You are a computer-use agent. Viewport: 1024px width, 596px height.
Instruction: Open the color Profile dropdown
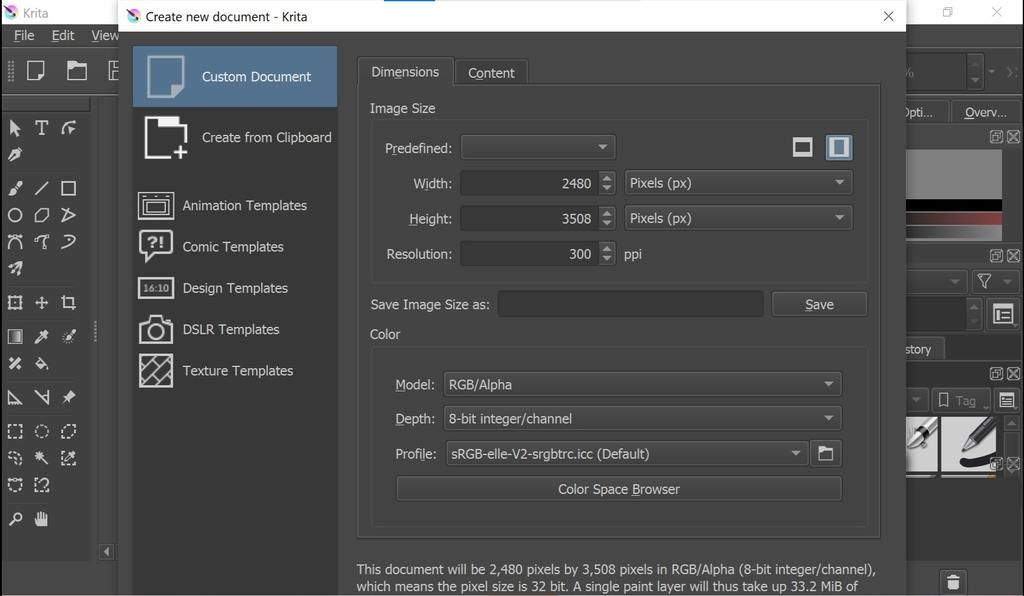click(626, 454)
